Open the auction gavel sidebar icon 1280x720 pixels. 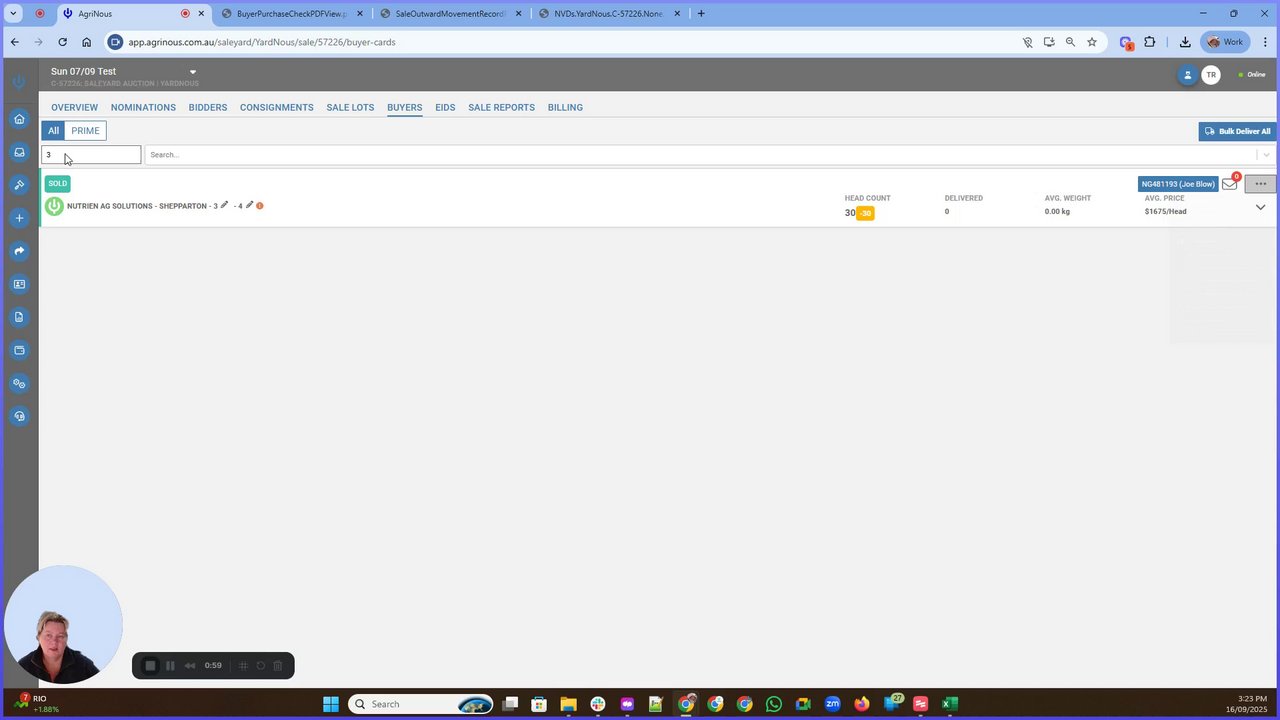click(x=19, y=185)
